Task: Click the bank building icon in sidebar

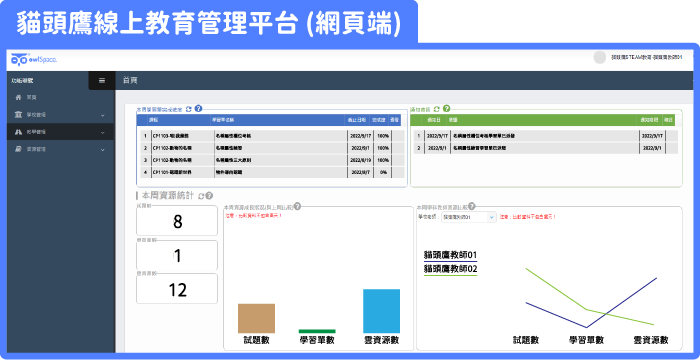Action: (x=18, y=115)
